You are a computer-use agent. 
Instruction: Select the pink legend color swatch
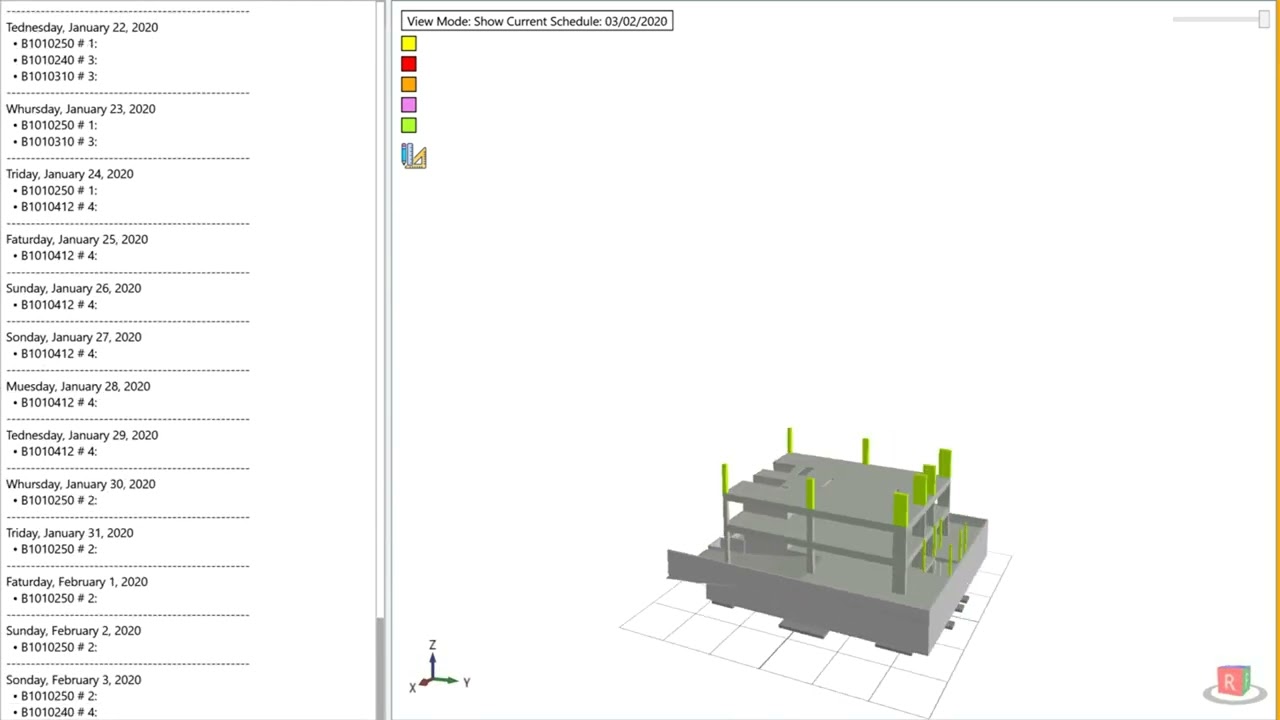(x=409, y=105)
